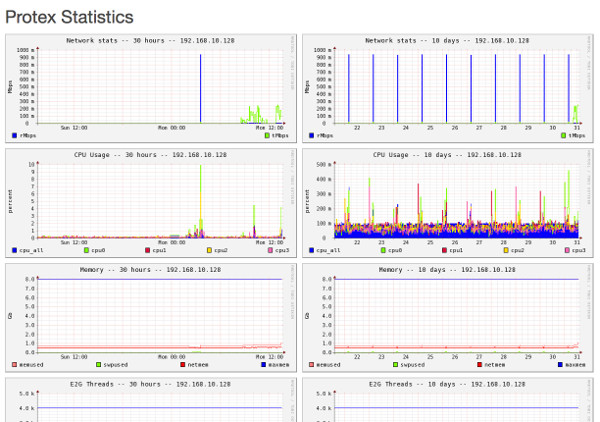The image size is (600, 422).
Task: Click 'cpu3' label in CPU 10 days legend
Action: tap(579, 250)
